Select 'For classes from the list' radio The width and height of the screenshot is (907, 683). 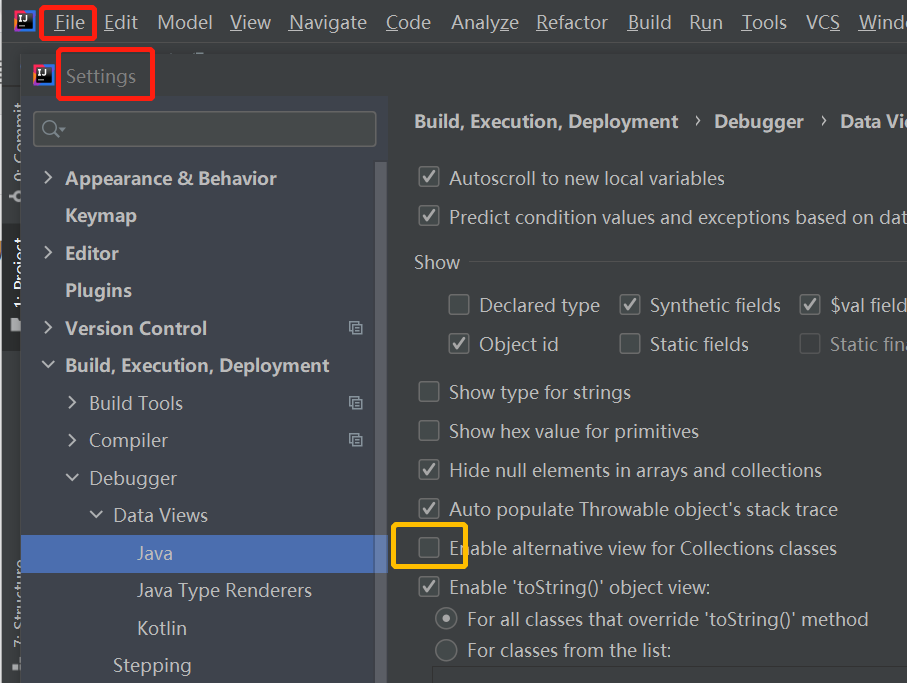click(x=447, y=650)
